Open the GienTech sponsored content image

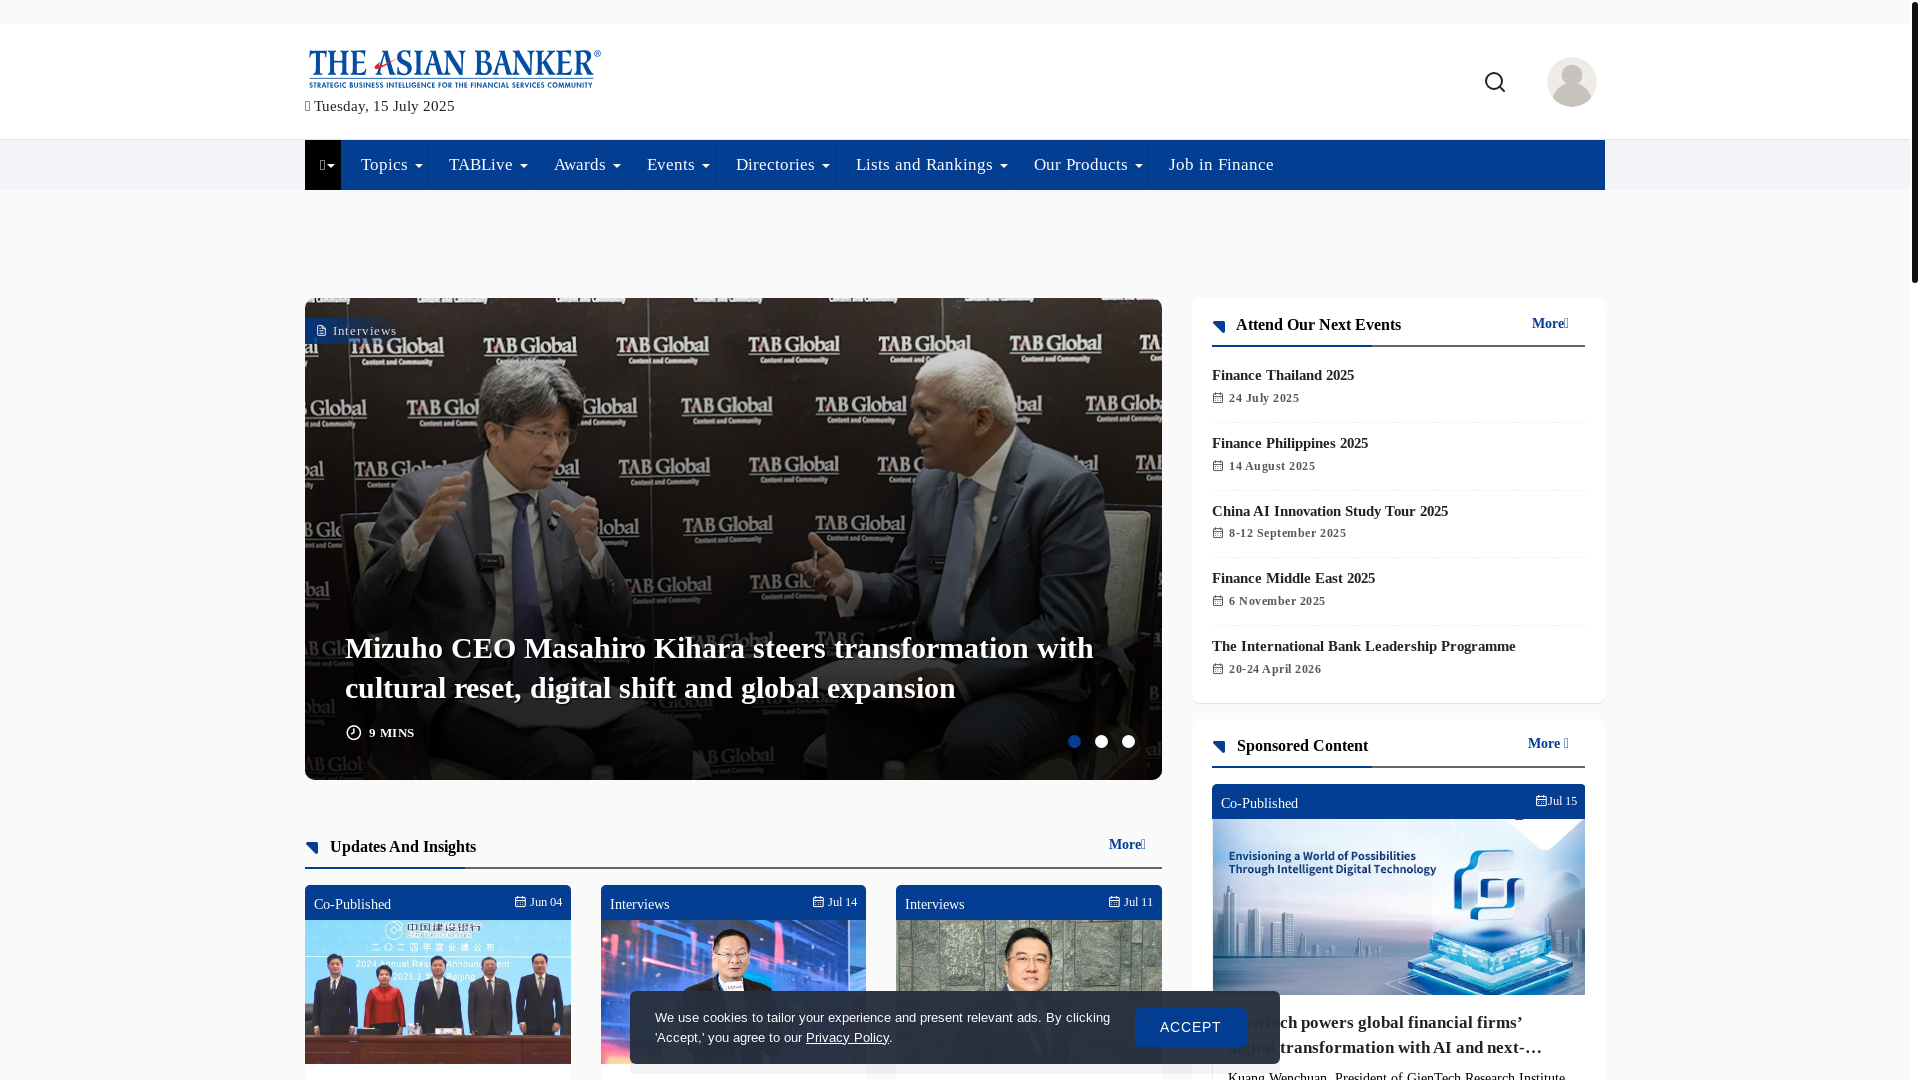(1398, 907)
